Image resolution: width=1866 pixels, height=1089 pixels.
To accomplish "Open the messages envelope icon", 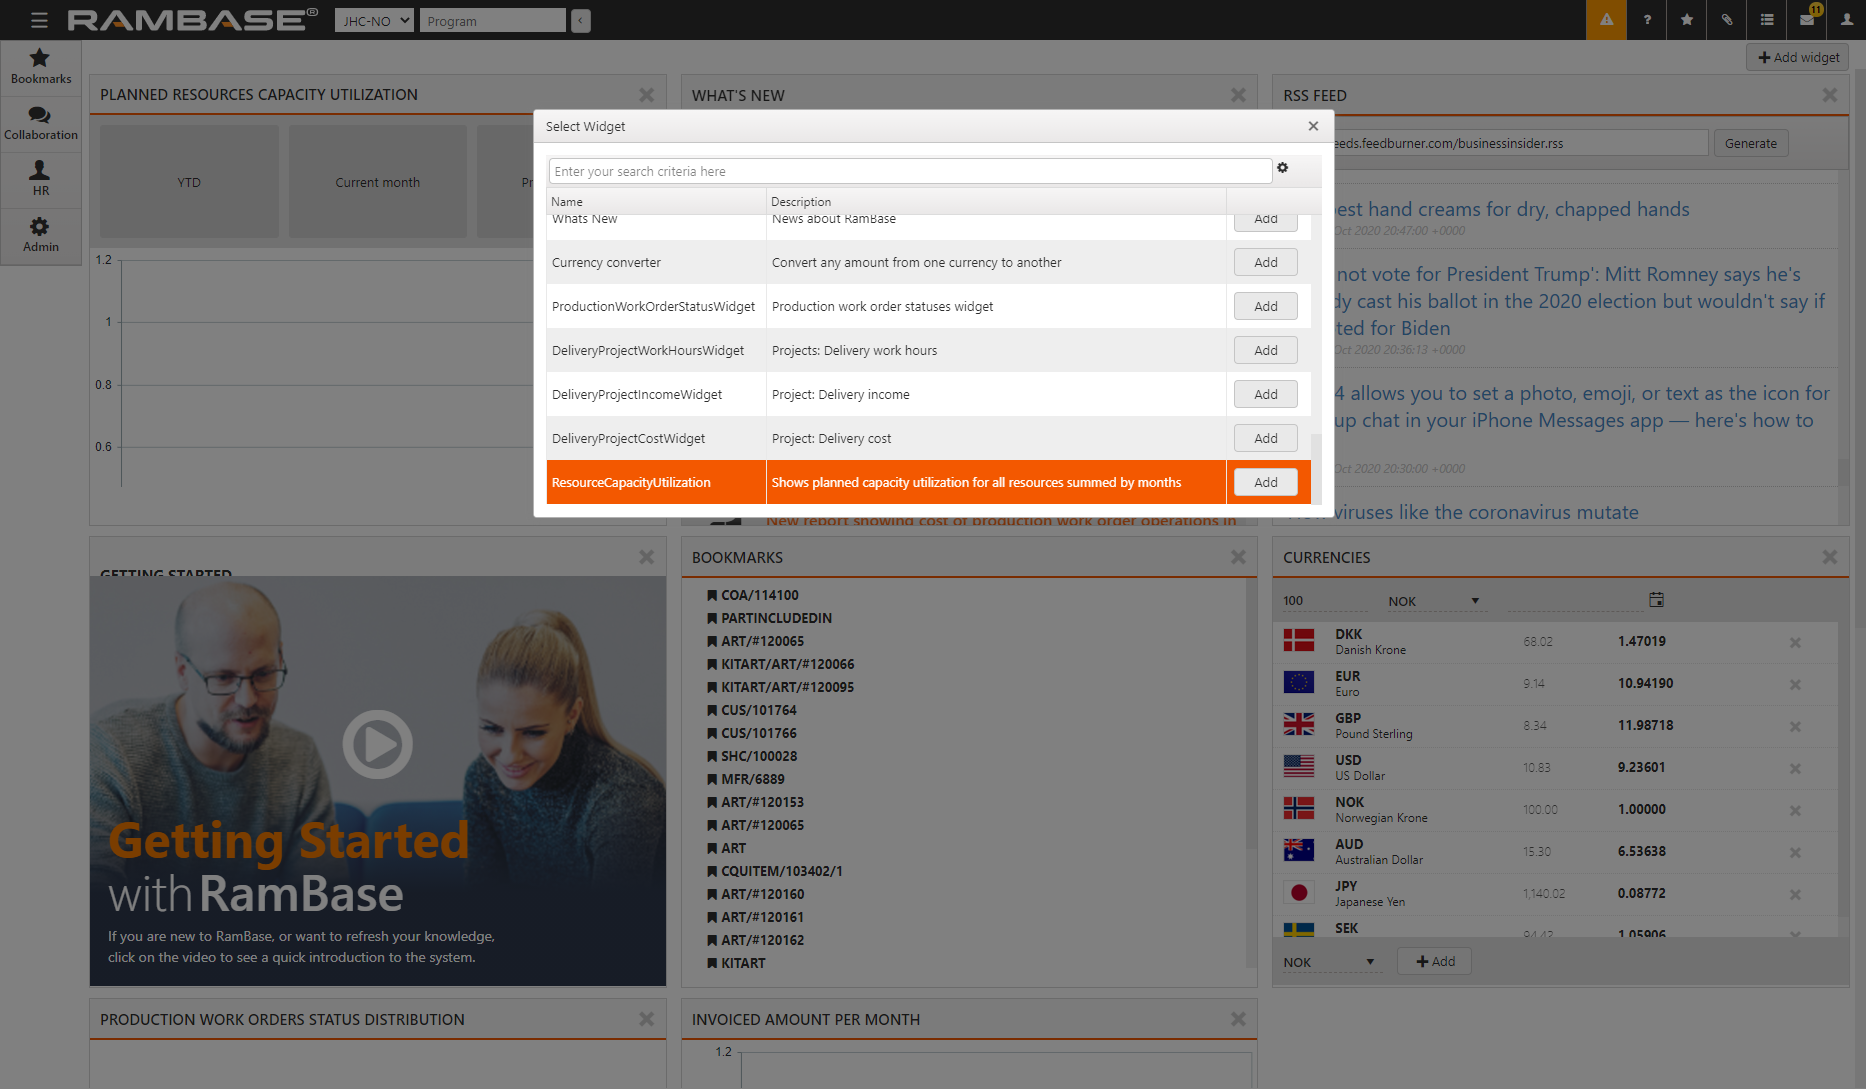I will pyautogui.click(x=1807, y=20).
